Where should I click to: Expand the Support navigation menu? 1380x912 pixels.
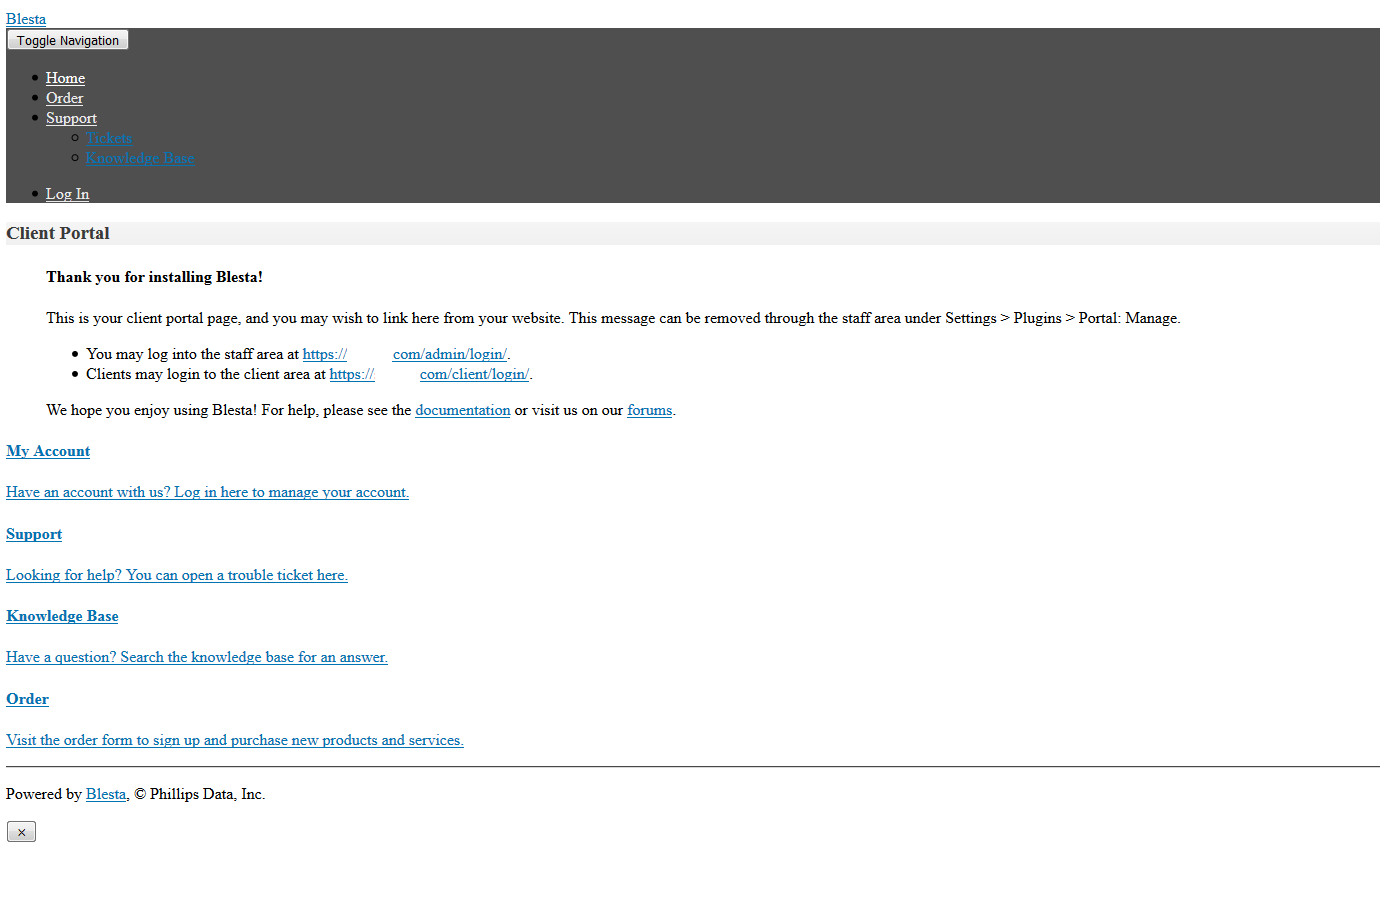(x=71, y=118)
